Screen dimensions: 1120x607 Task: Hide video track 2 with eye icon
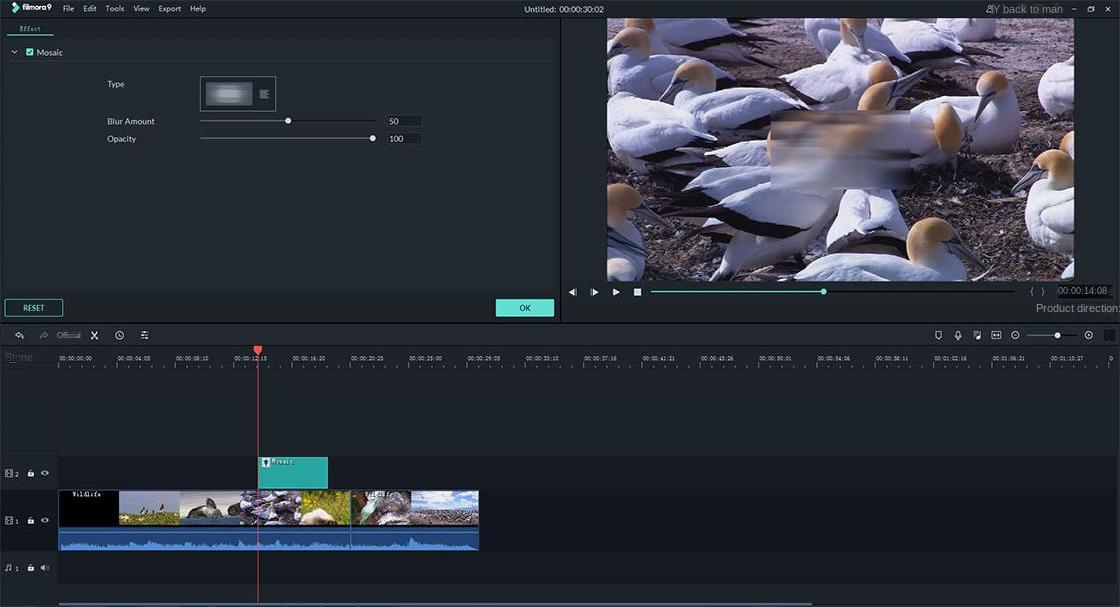(x=45, y=473)
